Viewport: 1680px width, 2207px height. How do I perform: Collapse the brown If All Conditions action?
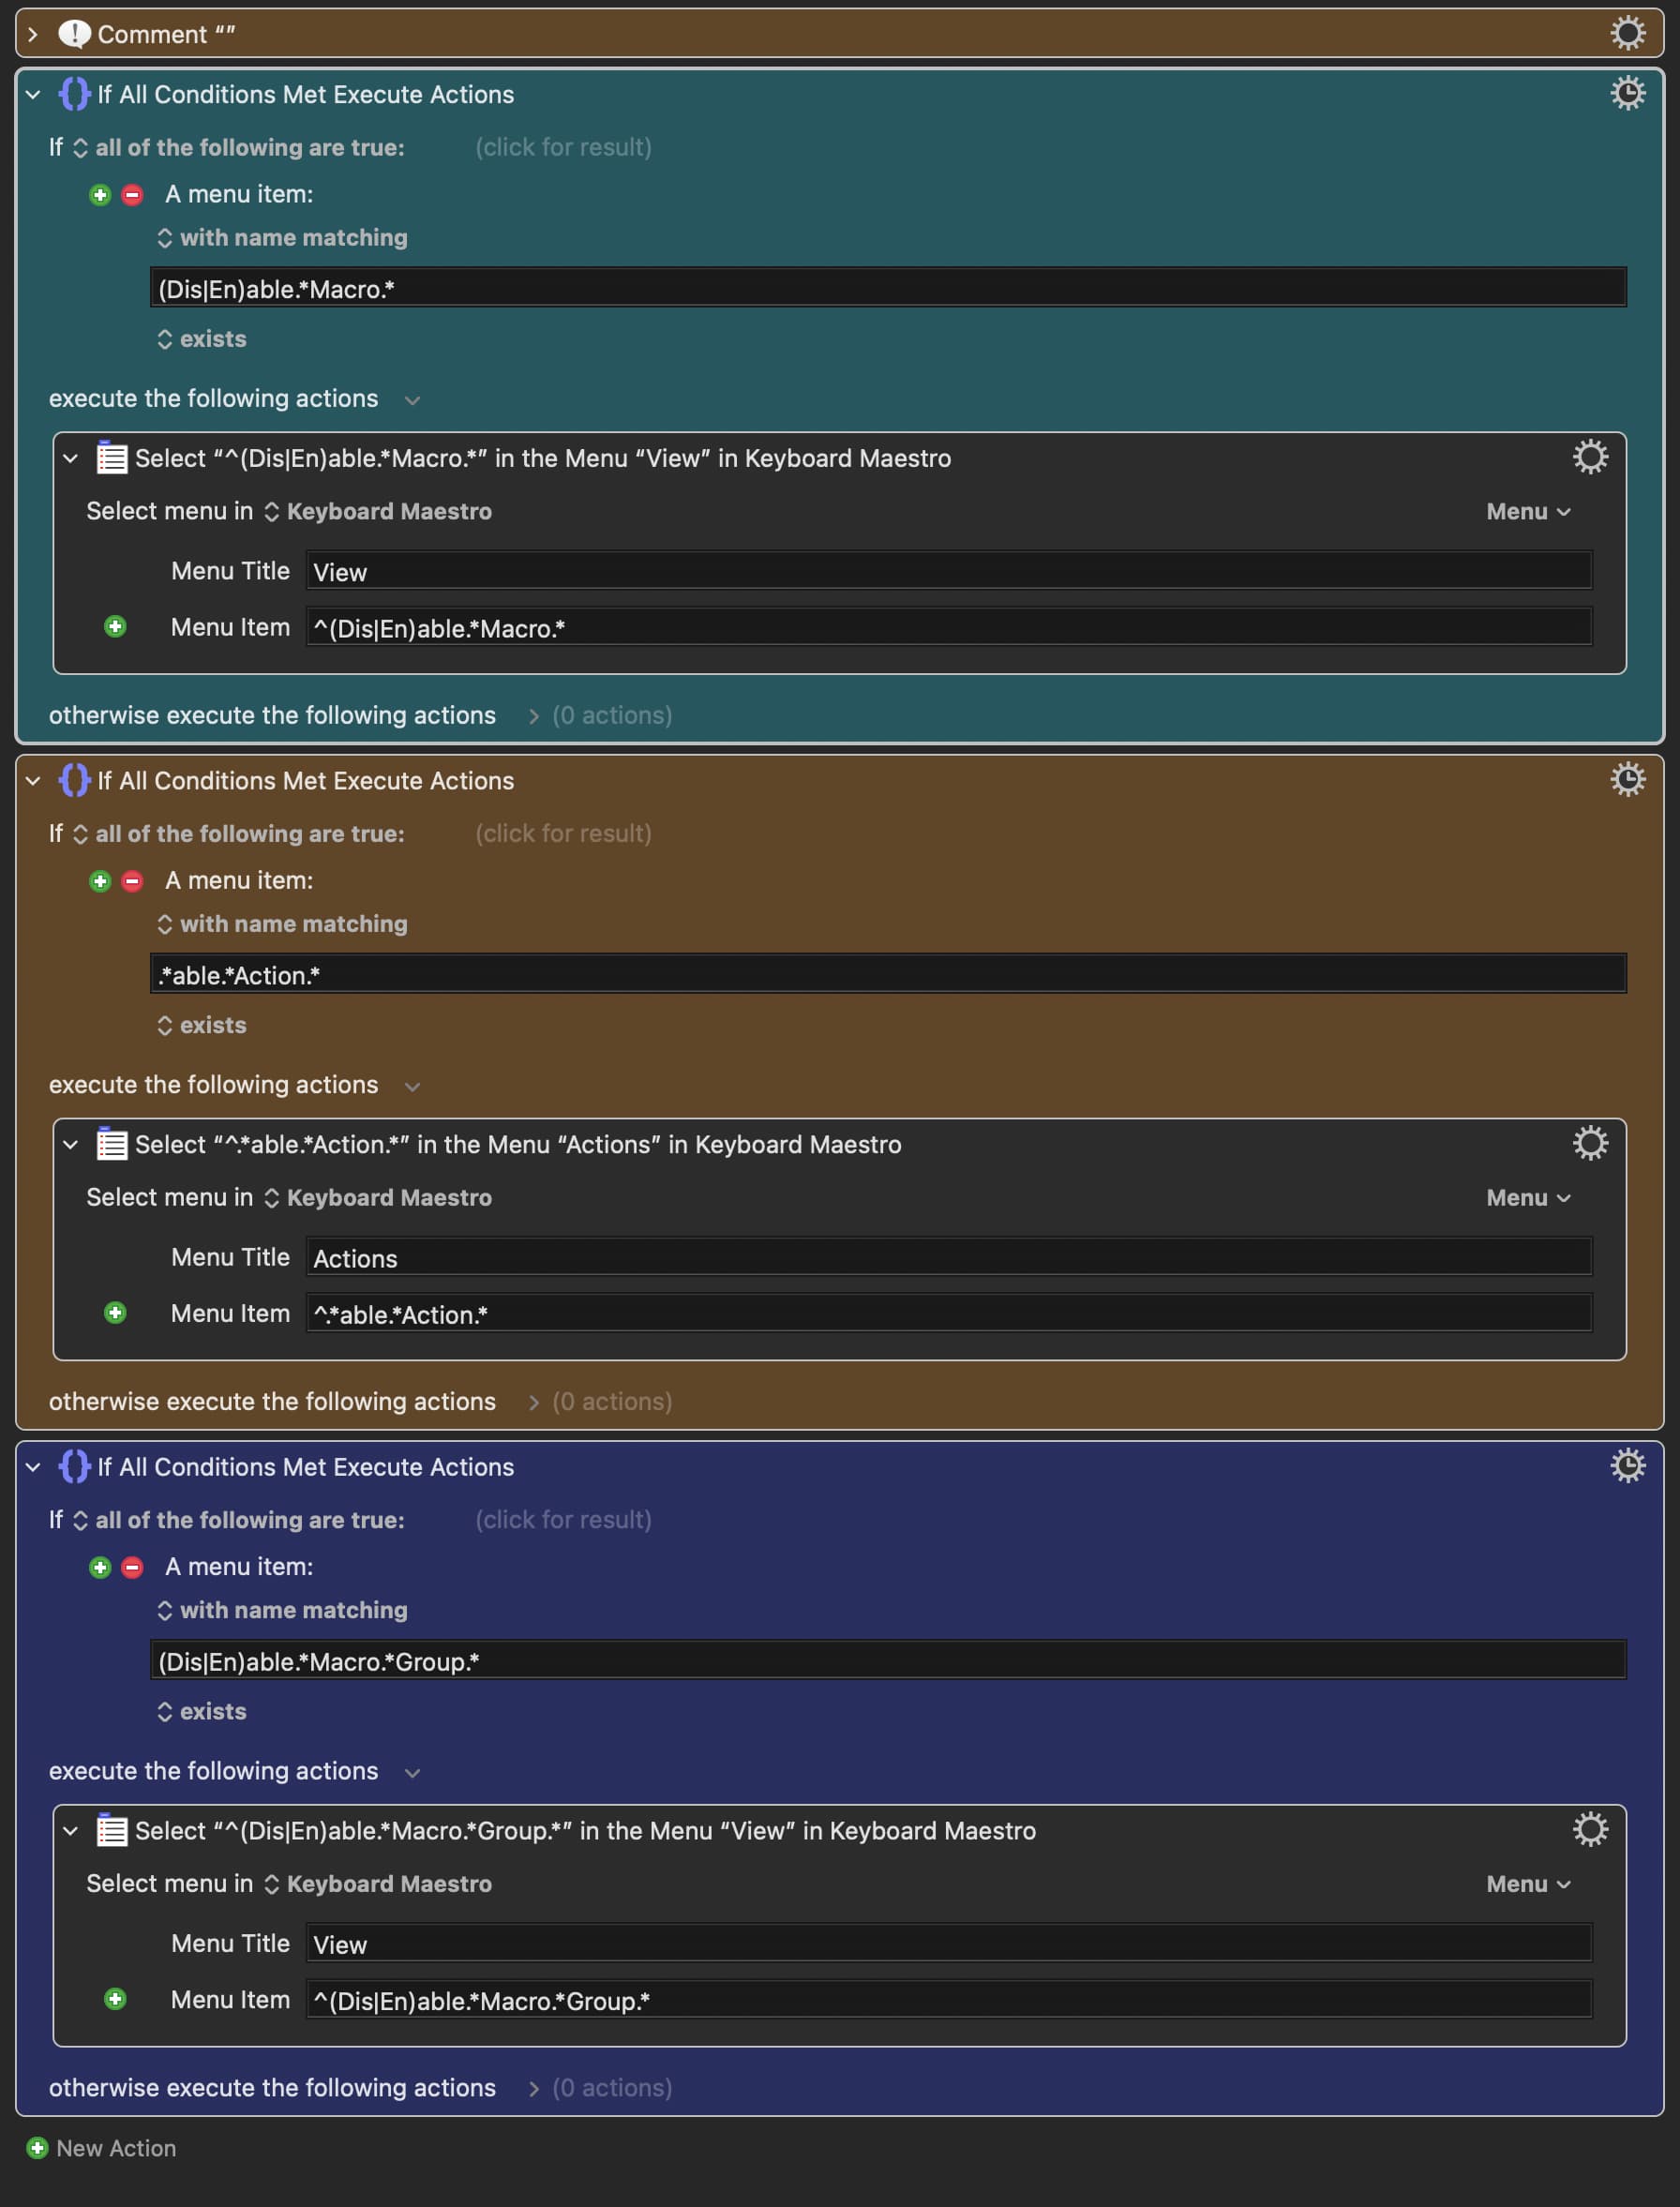click(x=33, y=781)
